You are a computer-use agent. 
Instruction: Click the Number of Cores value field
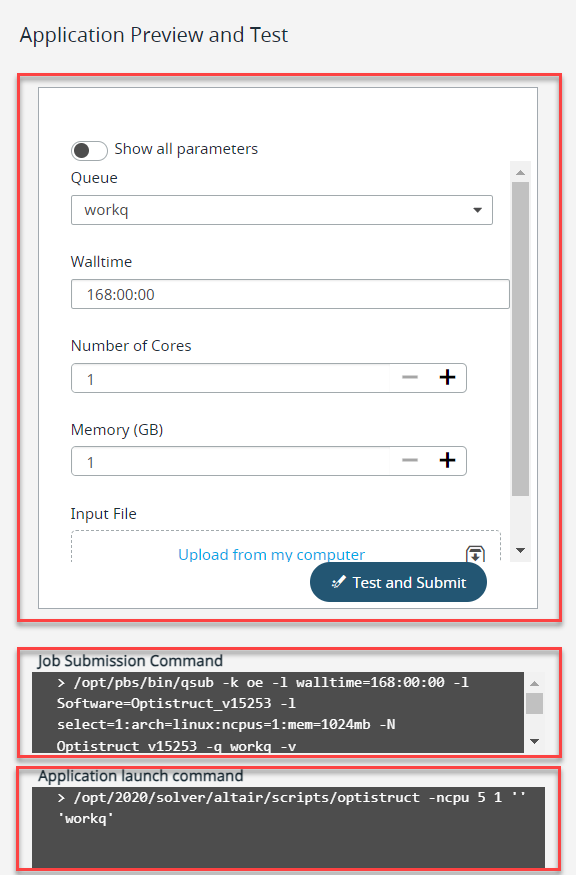point(230,378)
